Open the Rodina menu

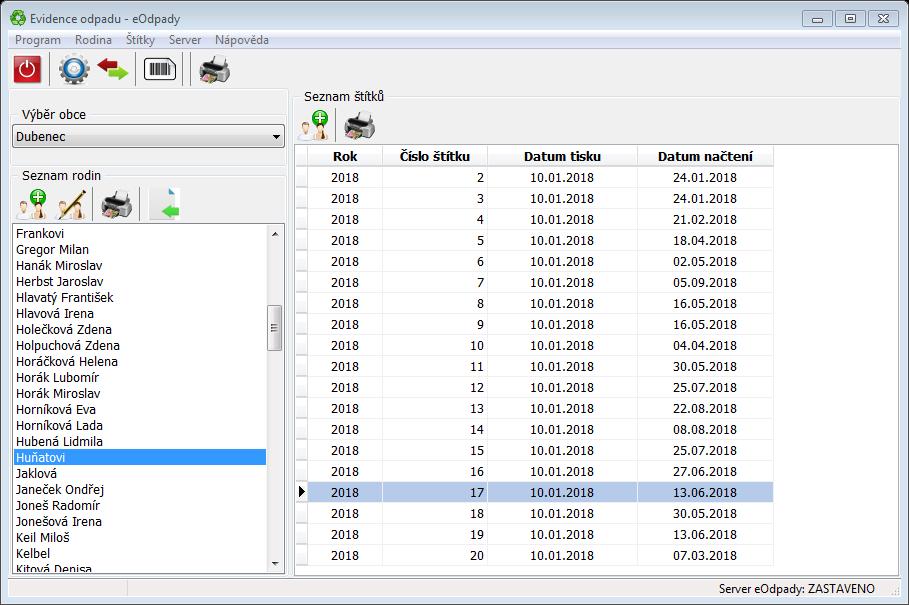click(93, 40)
